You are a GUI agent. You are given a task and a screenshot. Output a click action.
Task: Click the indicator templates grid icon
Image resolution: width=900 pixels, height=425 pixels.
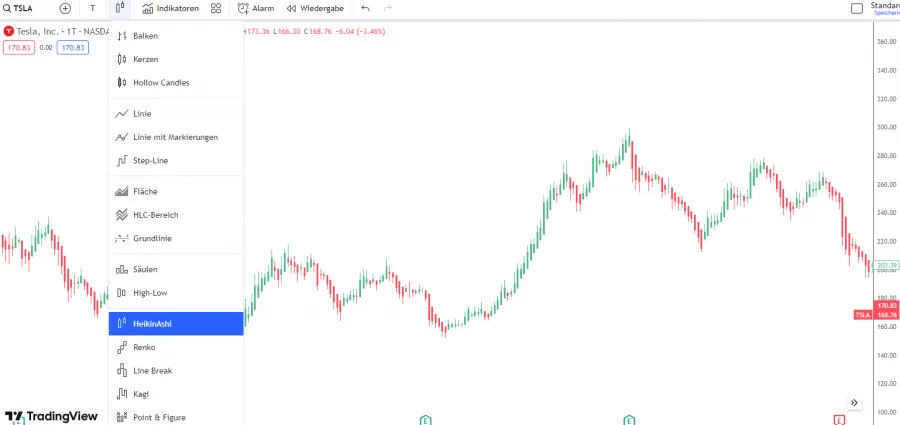click(216, 8)
